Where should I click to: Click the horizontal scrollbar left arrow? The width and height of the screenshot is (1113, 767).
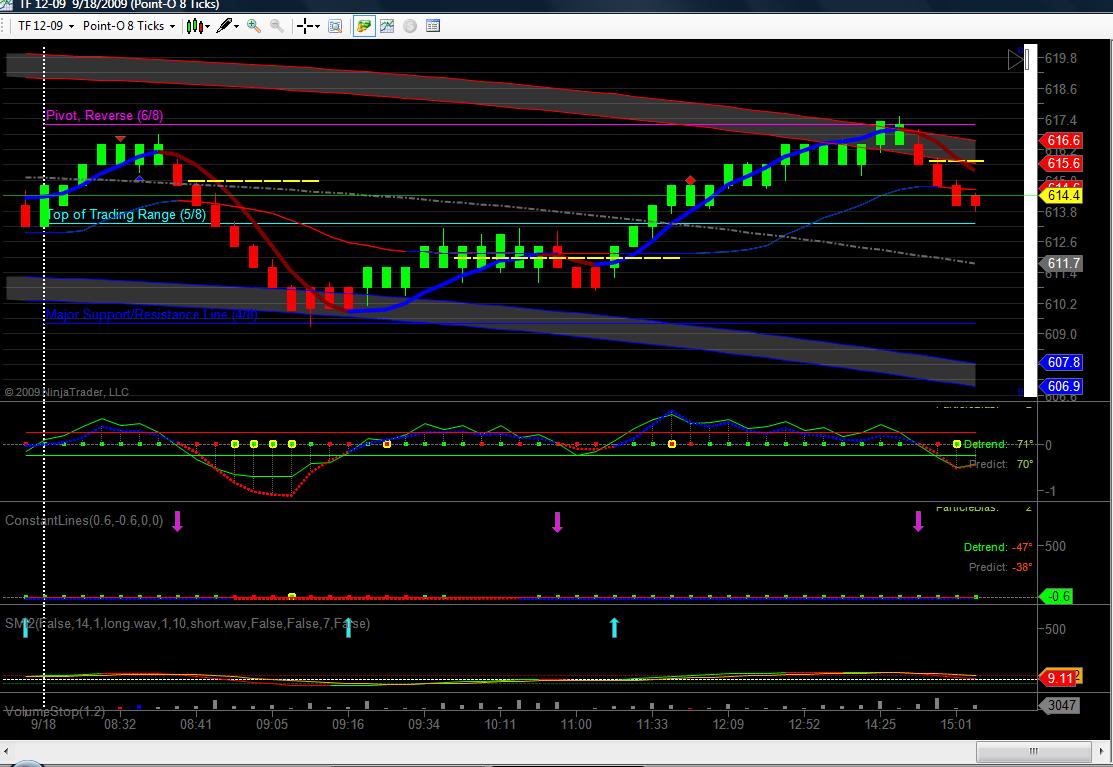pyautogui.click(x=8, y=751)
